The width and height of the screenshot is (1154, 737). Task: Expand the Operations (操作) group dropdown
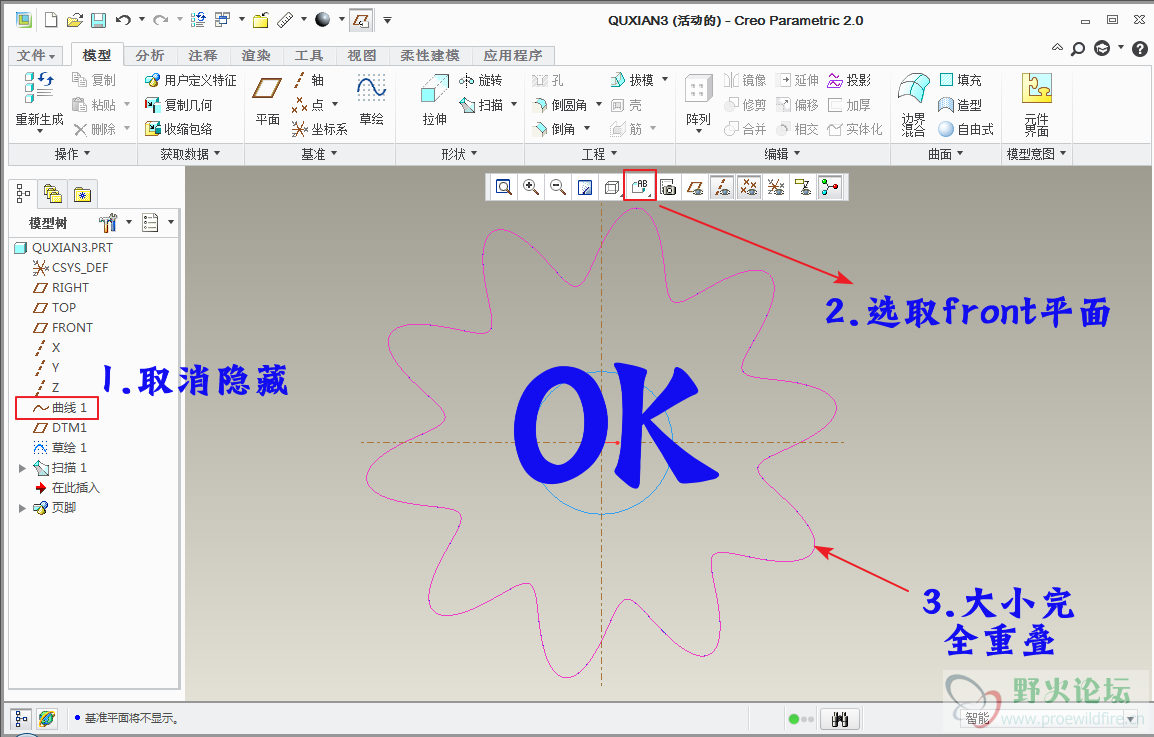(72, 154)
